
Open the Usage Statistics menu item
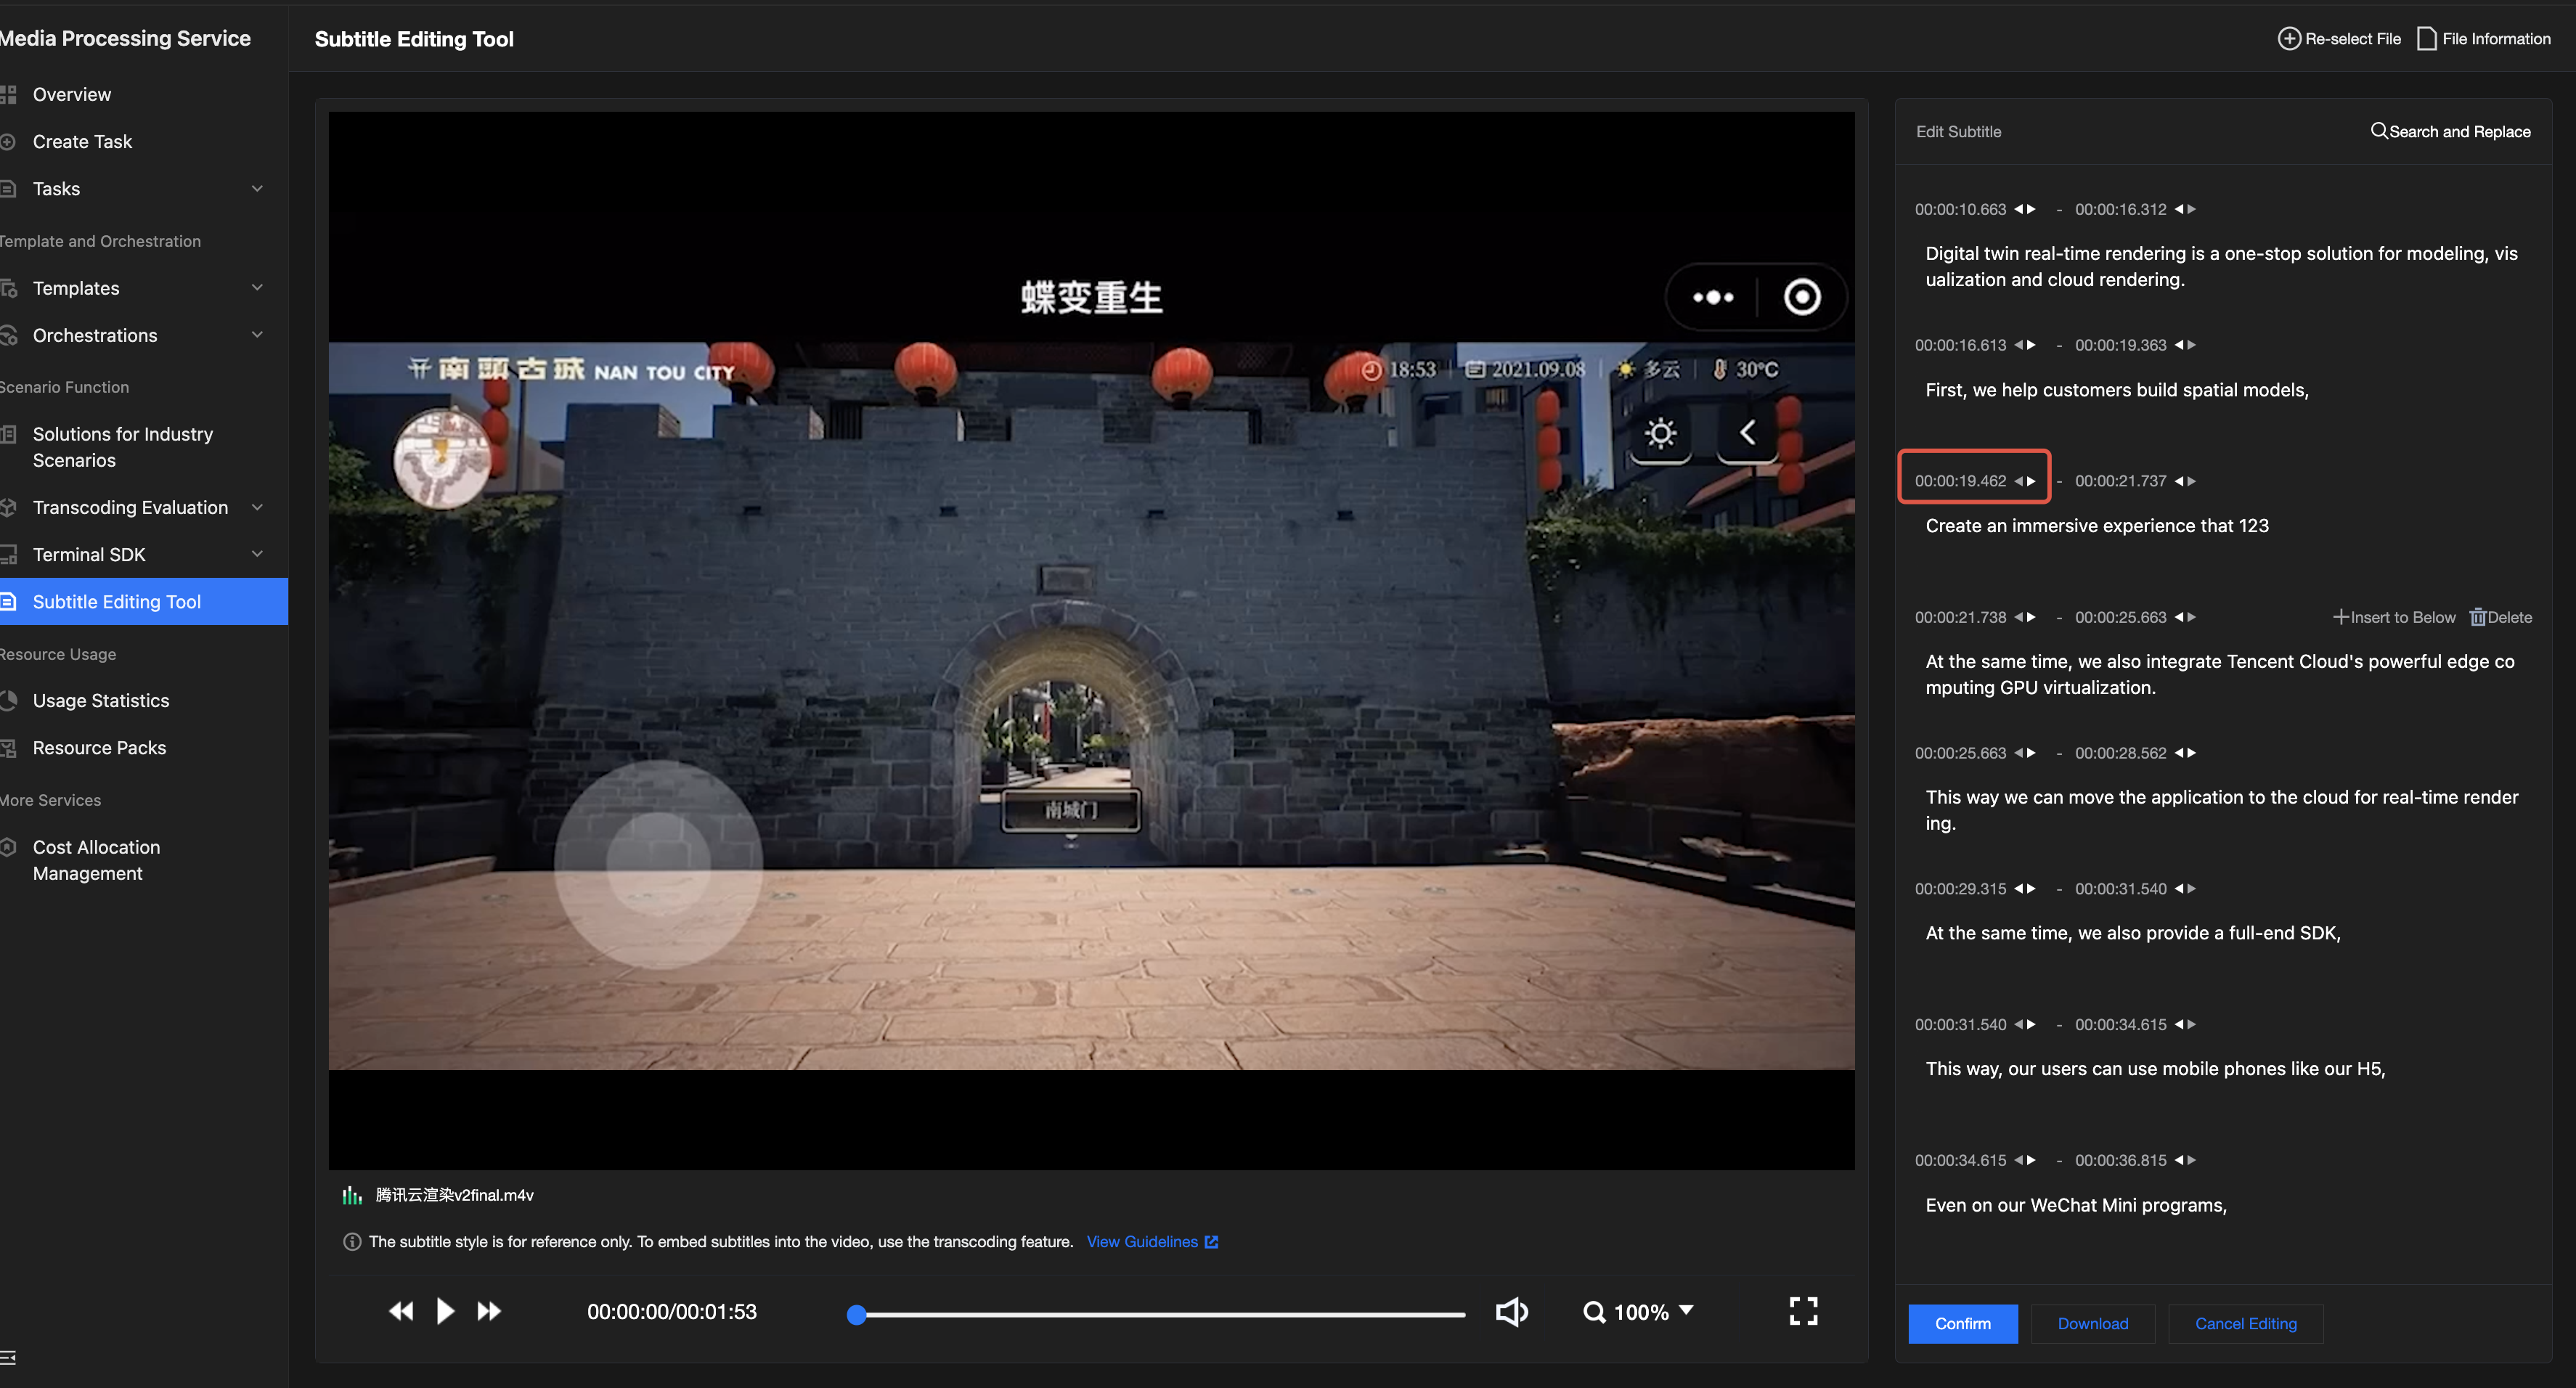101,700
